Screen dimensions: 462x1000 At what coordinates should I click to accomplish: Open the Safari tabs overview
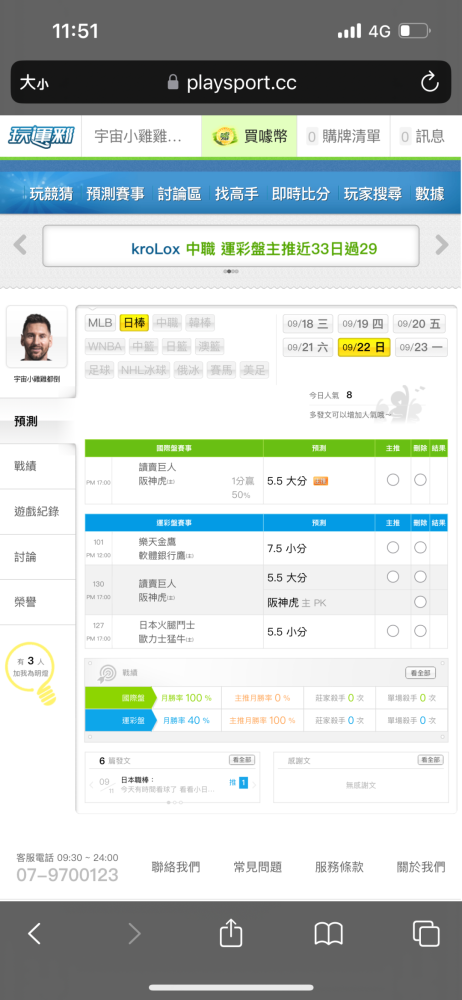tap(426, 934)
